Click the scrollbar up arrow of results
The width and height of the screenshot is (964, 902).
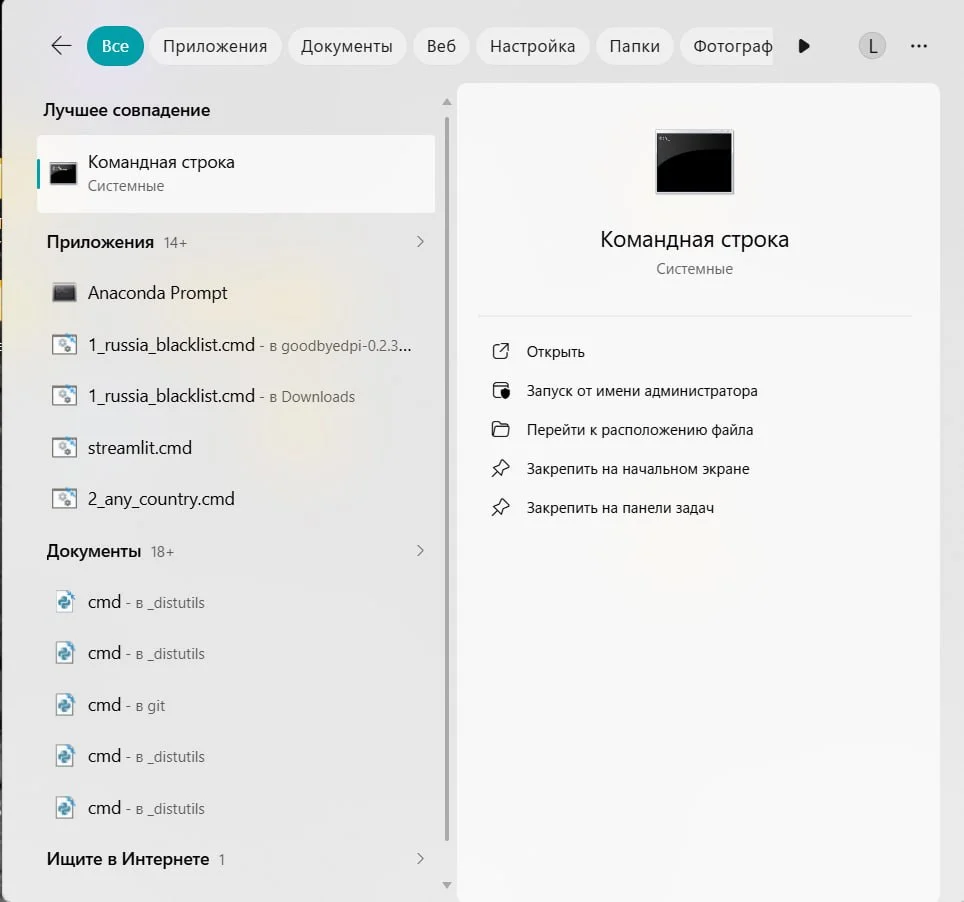click(x=447, y=102)
